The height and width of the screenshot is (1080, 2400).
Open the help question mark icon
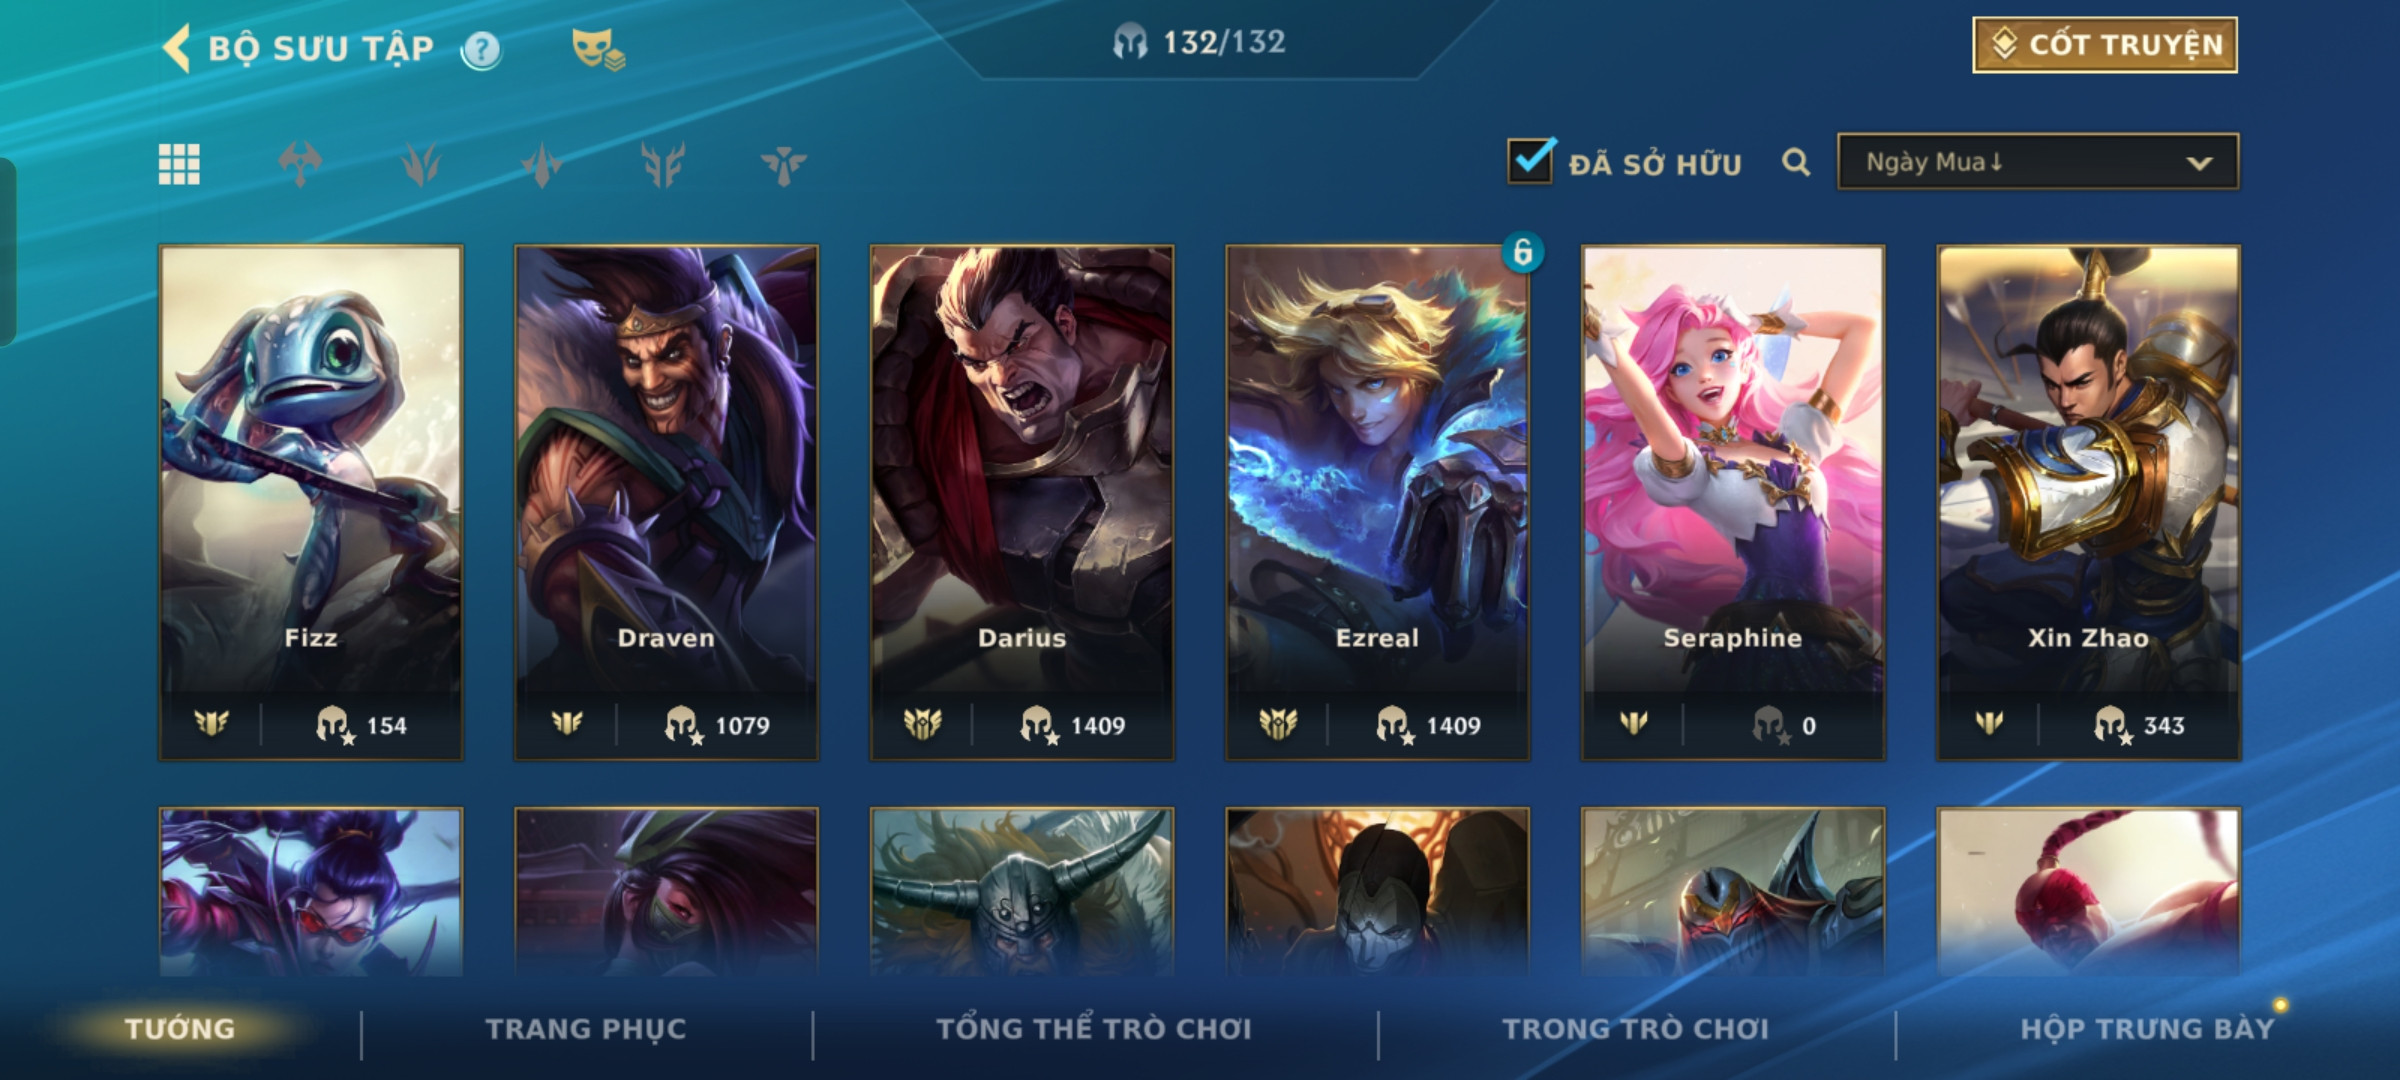481,49
